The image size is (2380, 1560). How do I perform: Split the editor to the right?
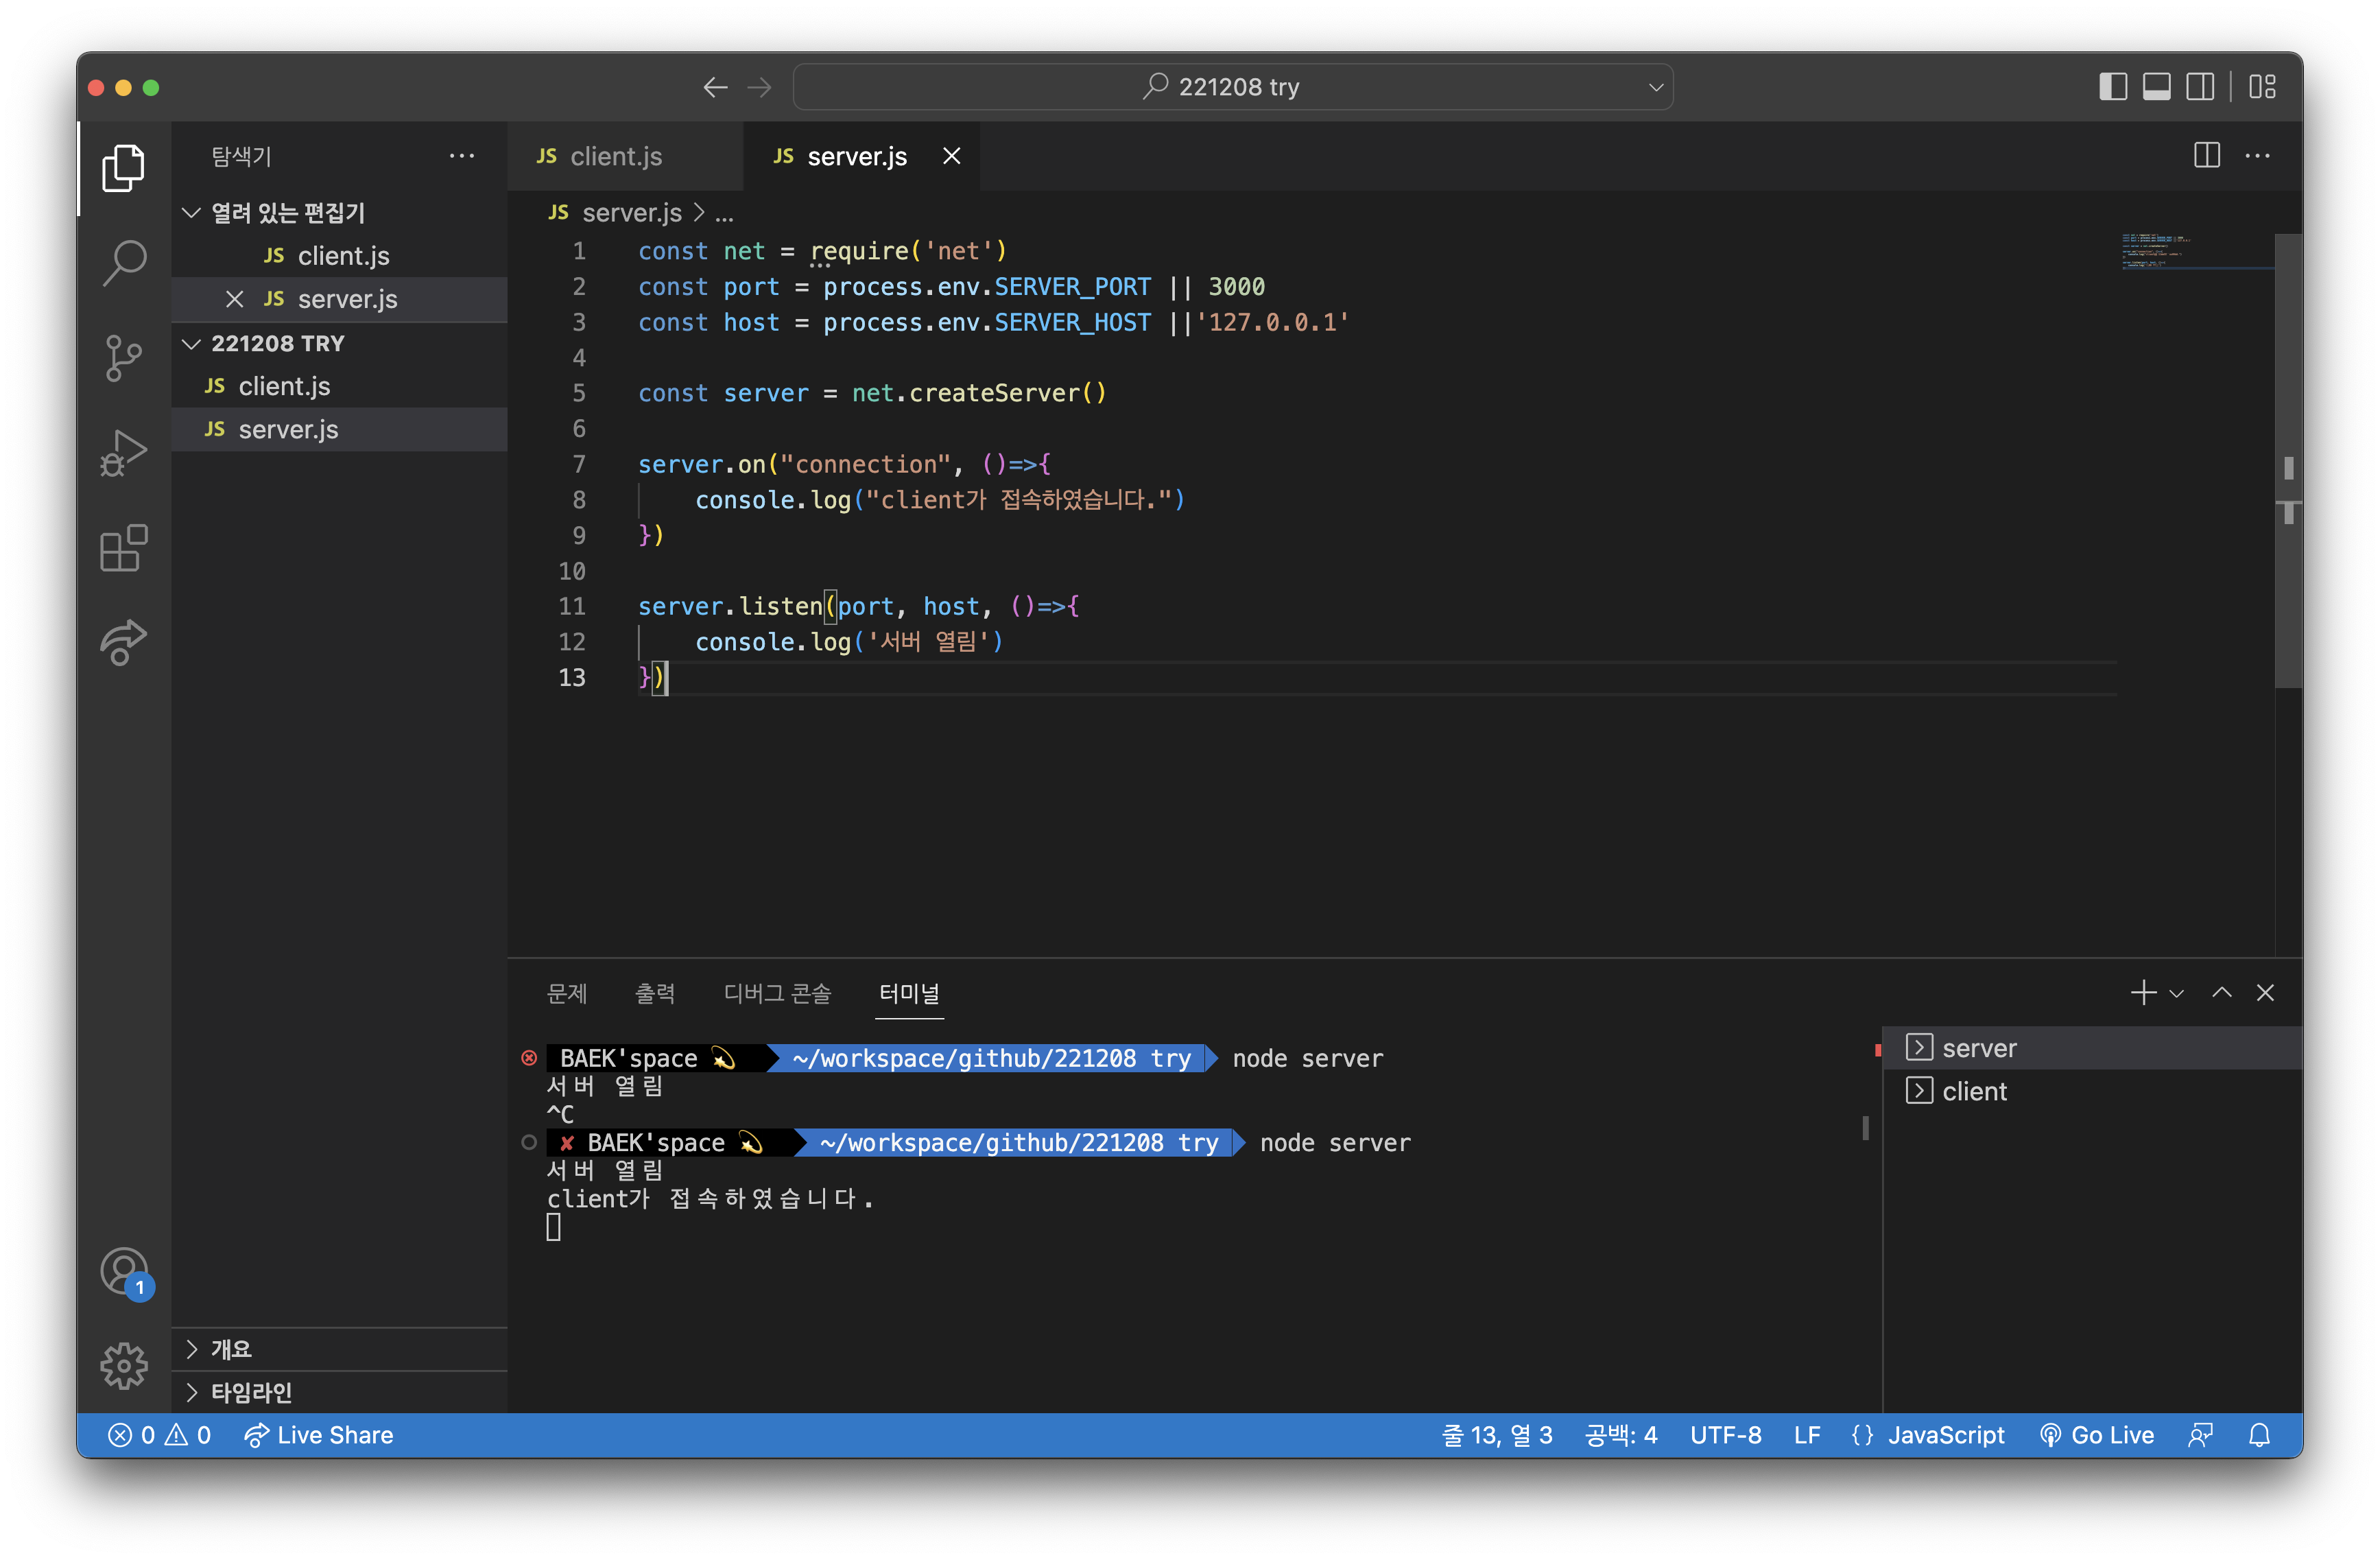tap(2206, 156)
